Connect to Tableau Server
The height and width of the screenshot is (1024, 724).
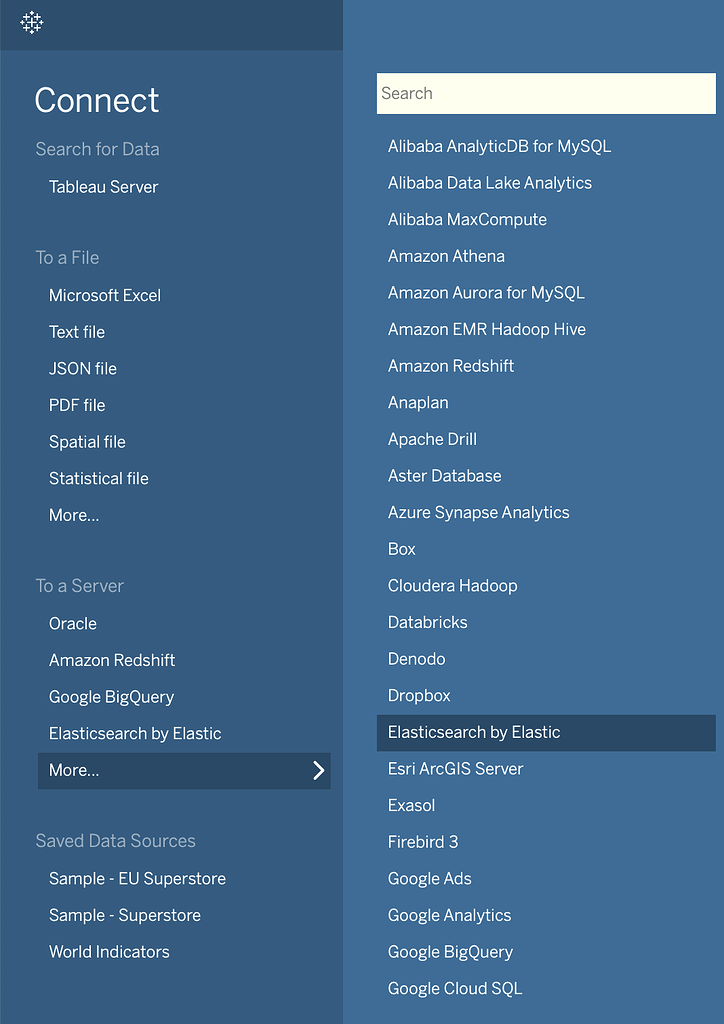pos(103,187)
